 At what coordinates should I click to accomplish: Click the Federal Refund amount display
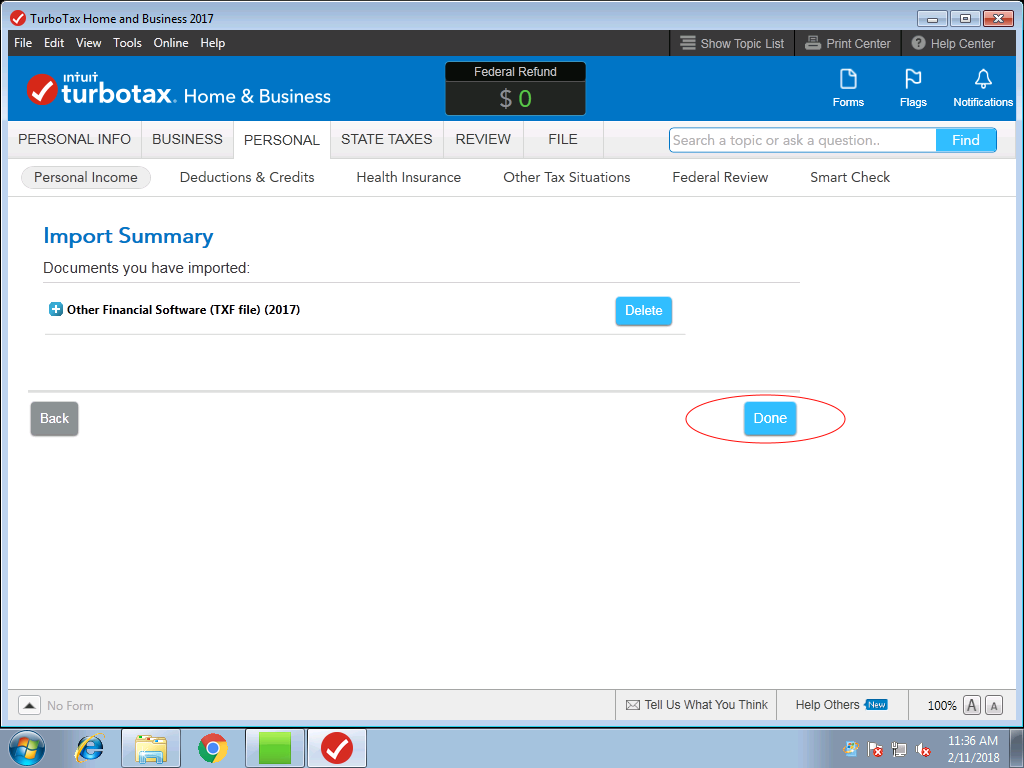(515, 99)
